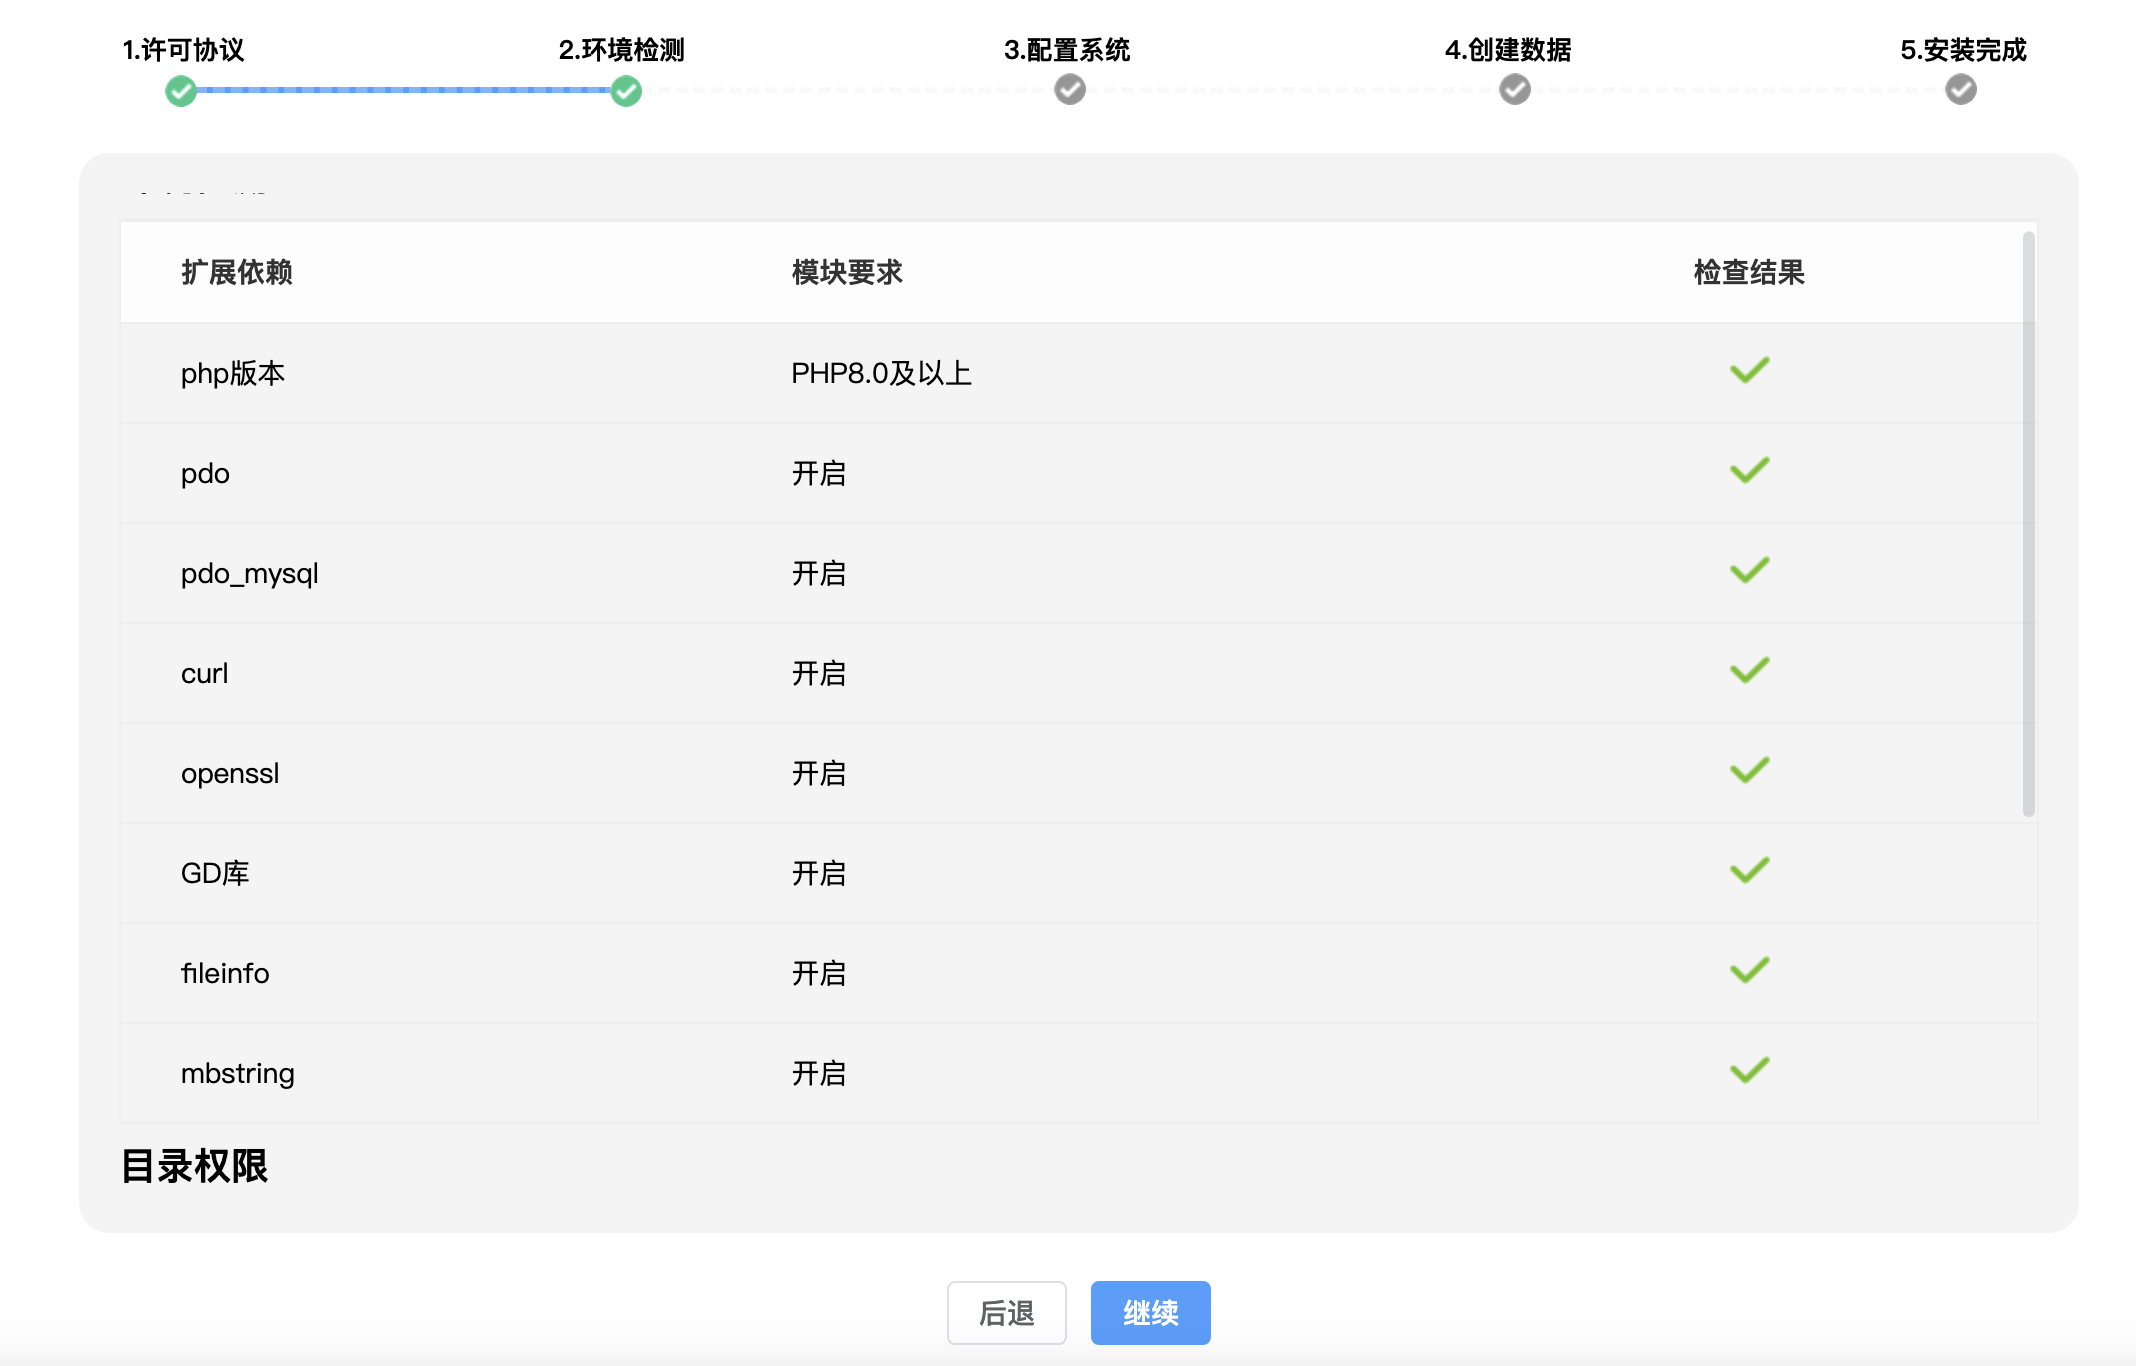2136x1366 pixels.
Task: Click the step 4 create data icon
Action: (1515, 90)
